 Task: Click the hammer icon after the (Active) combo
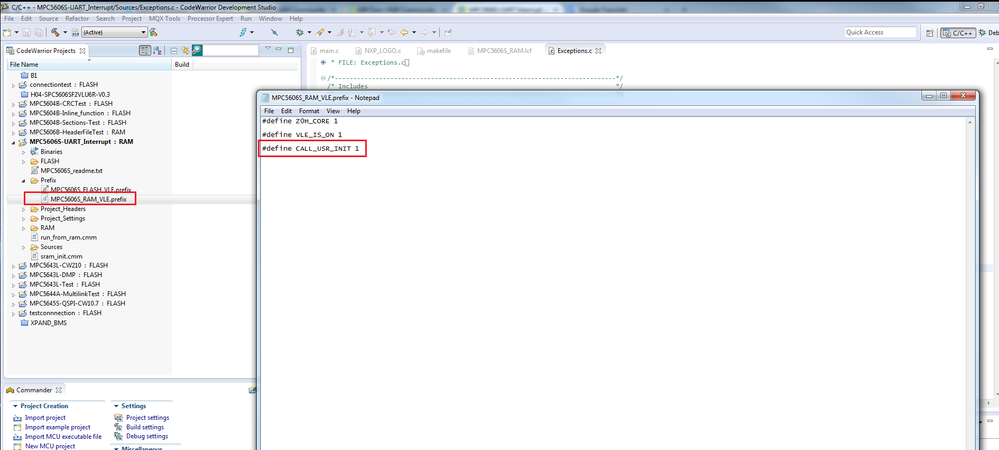[154, 32]
